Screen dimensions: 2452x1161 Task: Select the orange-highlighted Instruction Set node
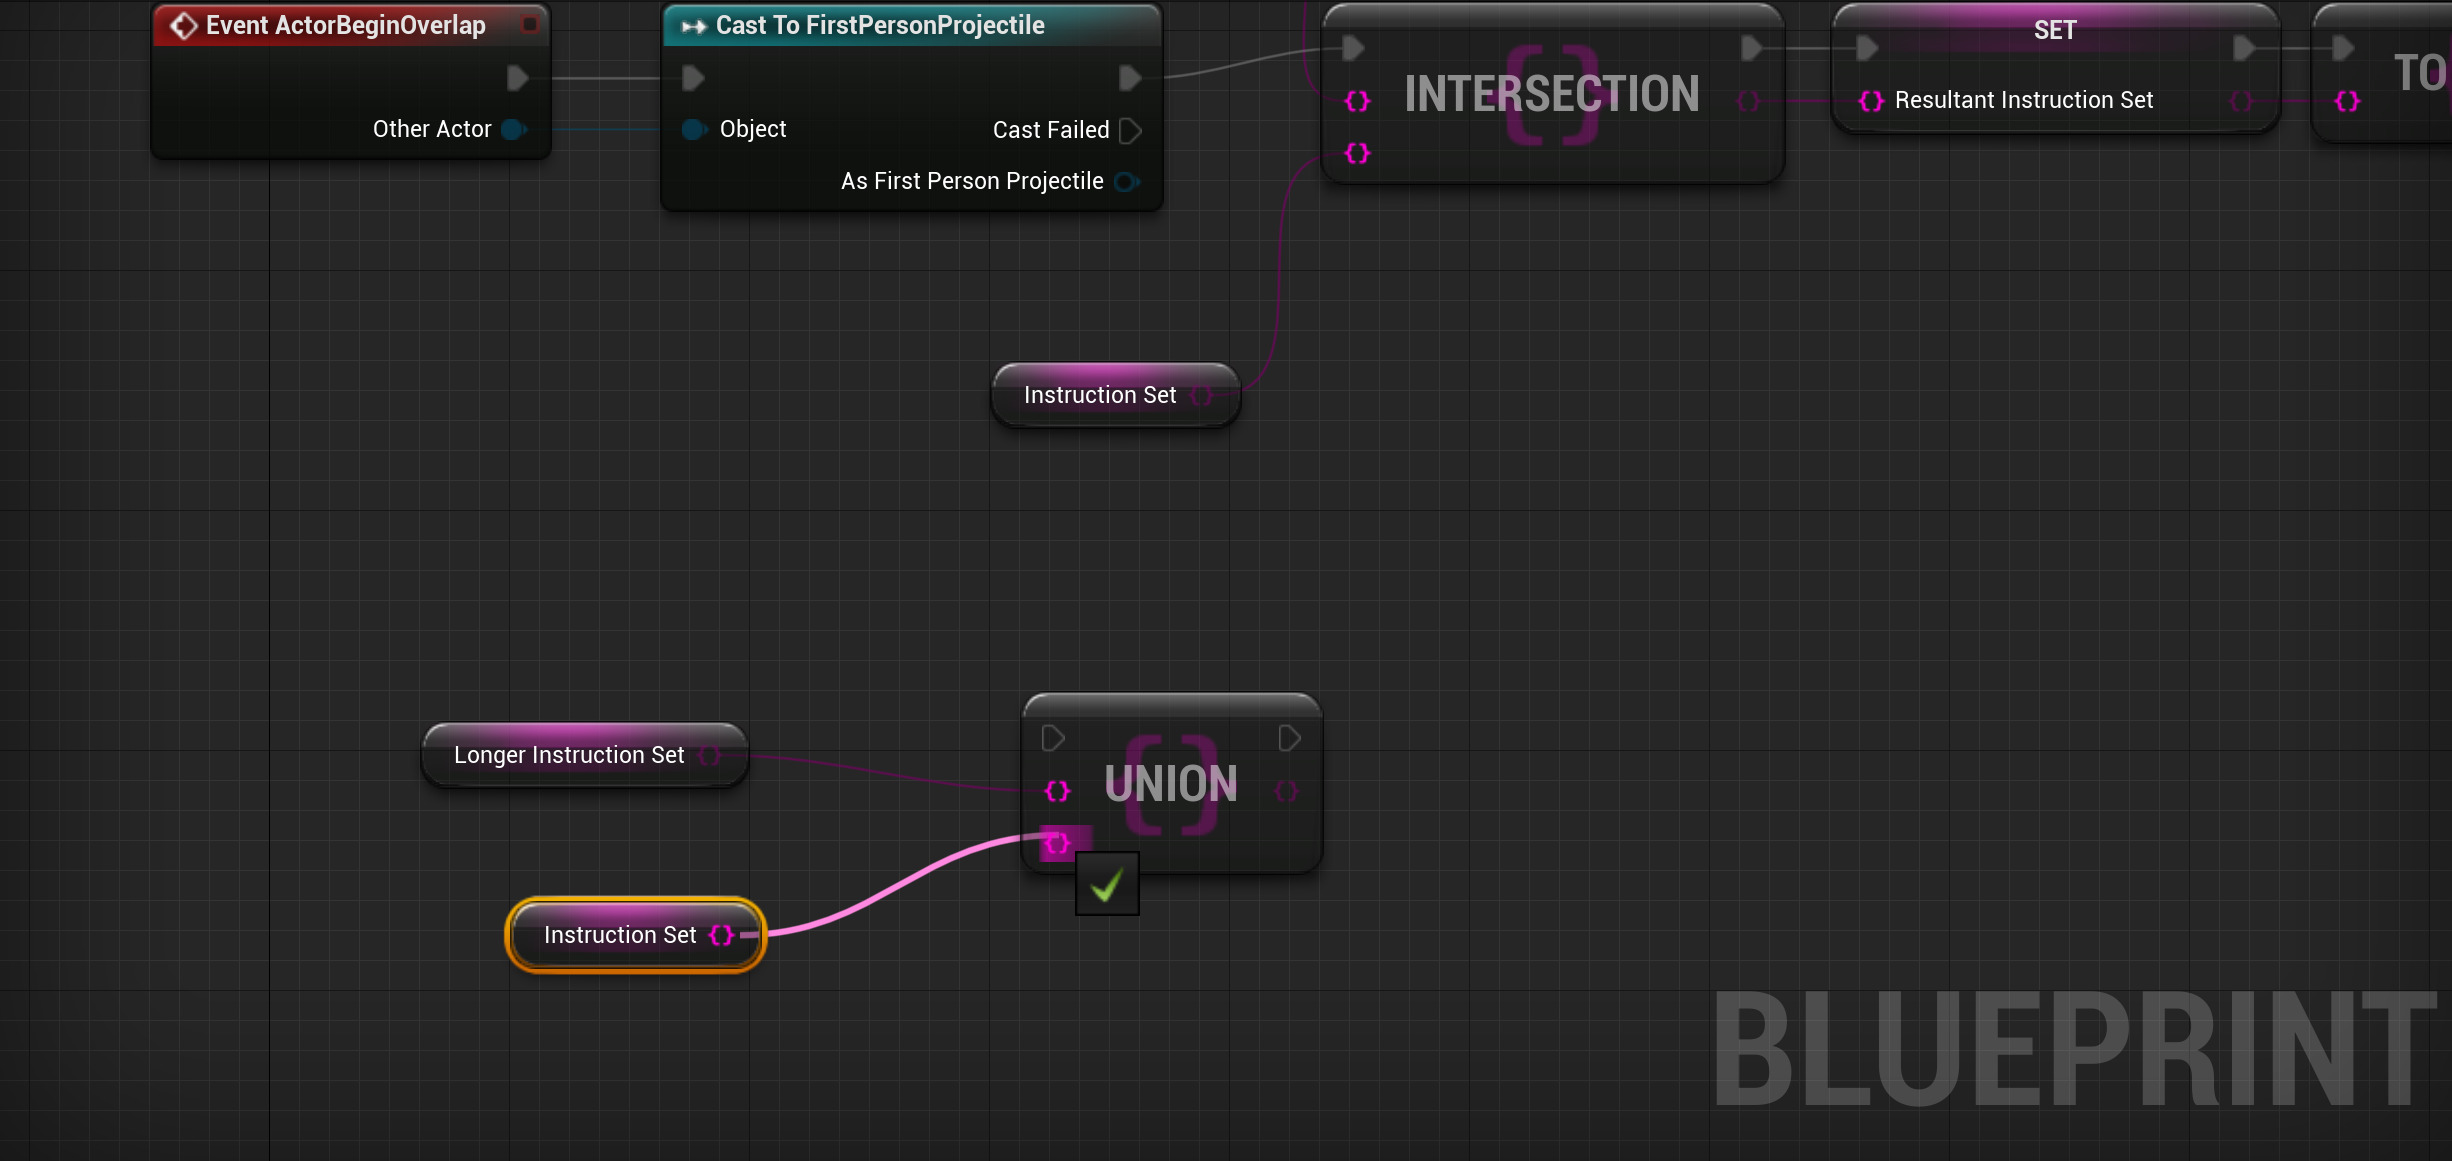pyautogui.click(x=620, y=935)
